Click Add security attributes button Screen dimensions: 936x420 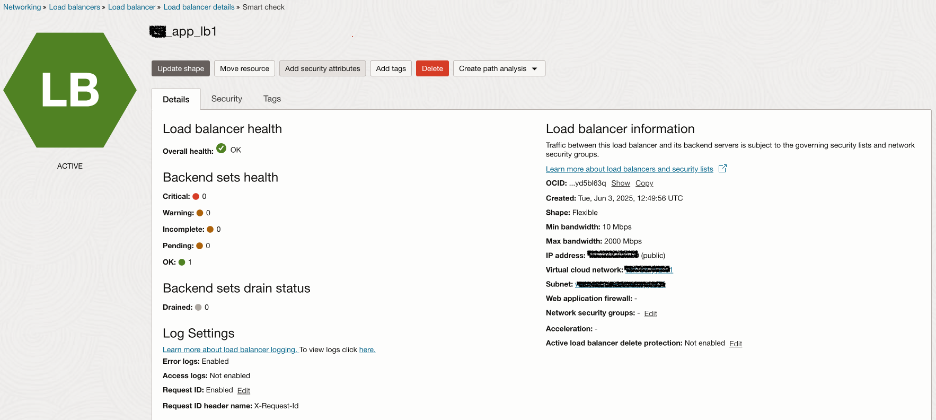[322, 69]
